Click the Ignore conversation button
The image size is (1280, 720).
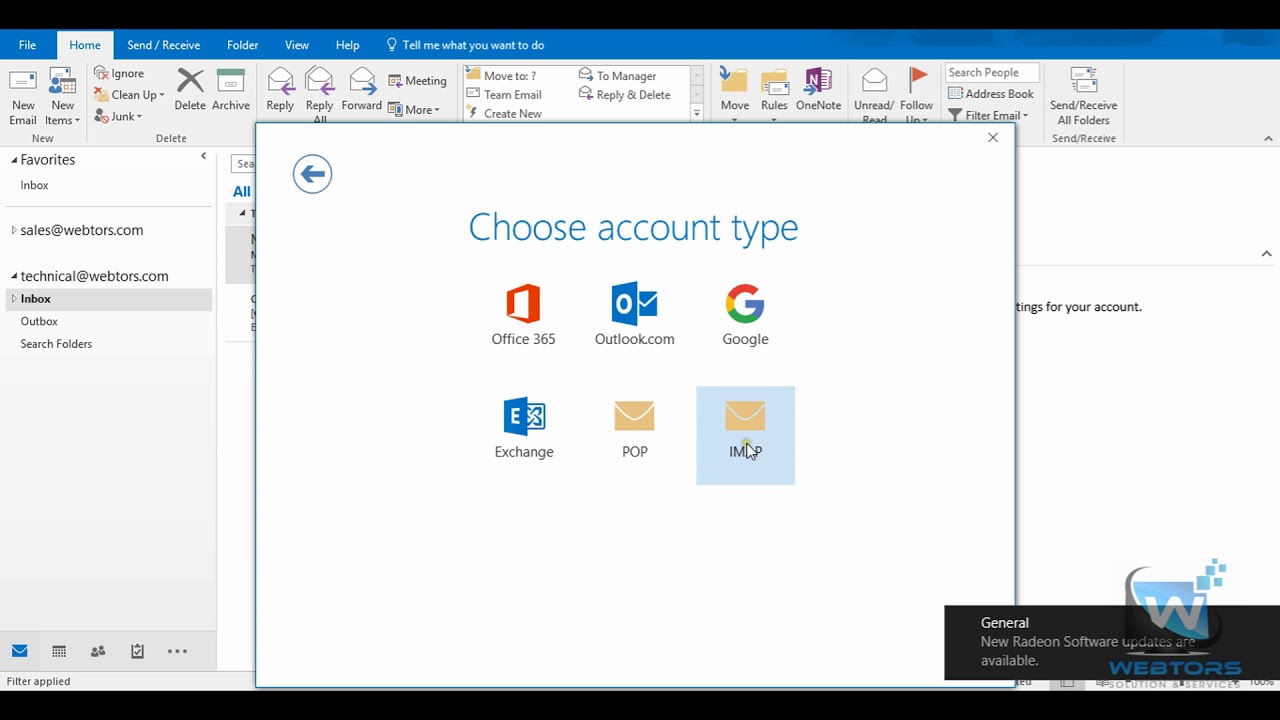[120, 73]
